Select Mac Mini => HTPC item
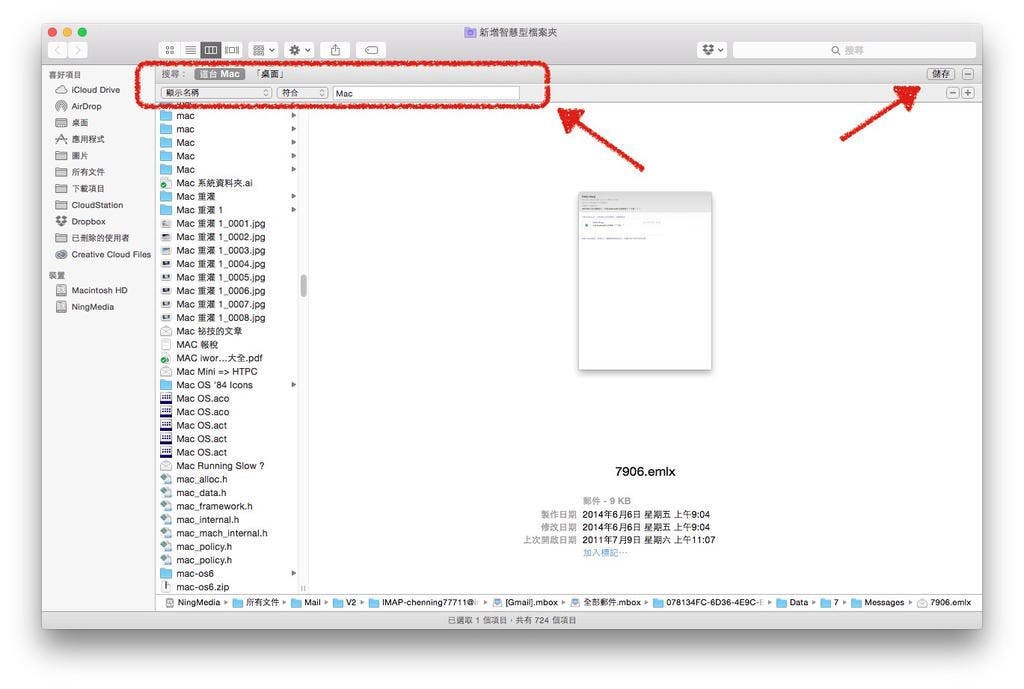1024x689 pixels. 217,371
